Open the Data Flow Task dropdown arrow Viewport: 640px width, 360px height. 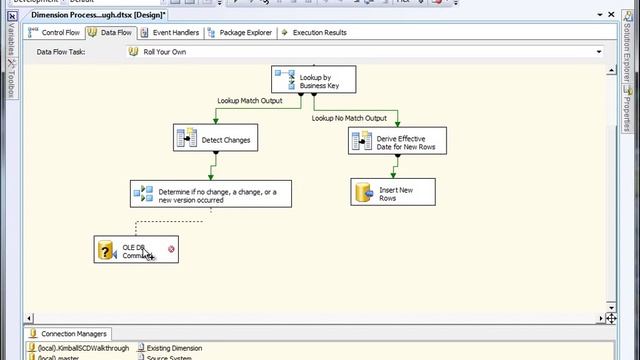pos(599,52)
